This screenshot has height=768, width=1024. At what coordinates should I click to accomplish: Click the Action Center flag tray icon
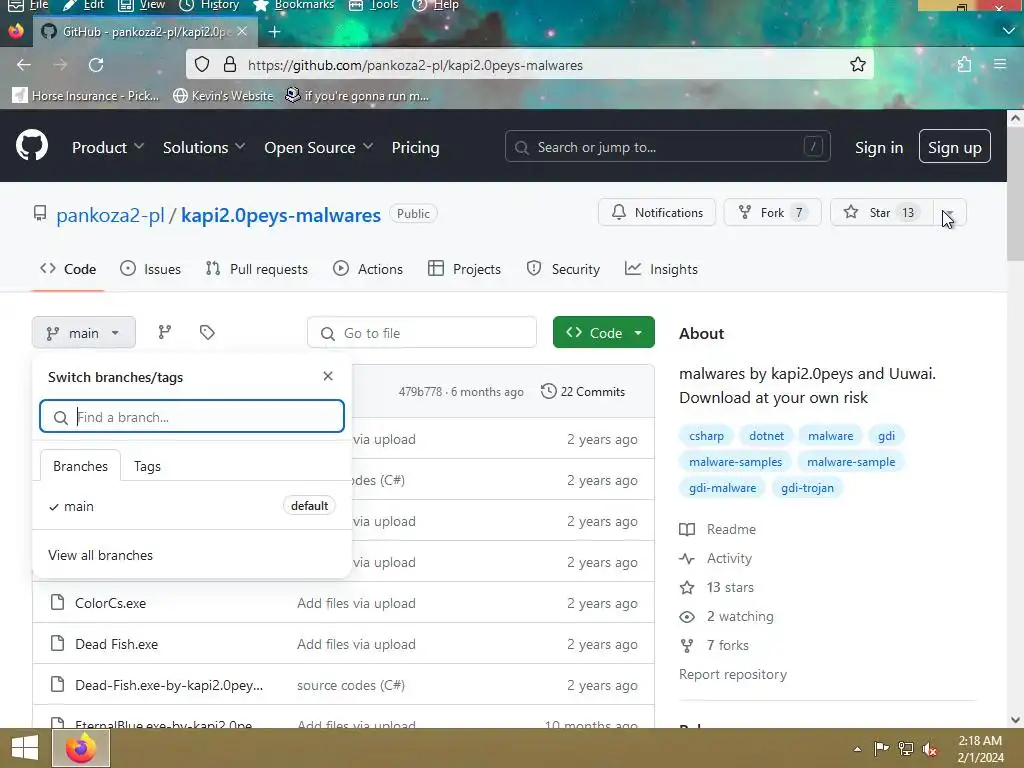click(x=881, y=748)
